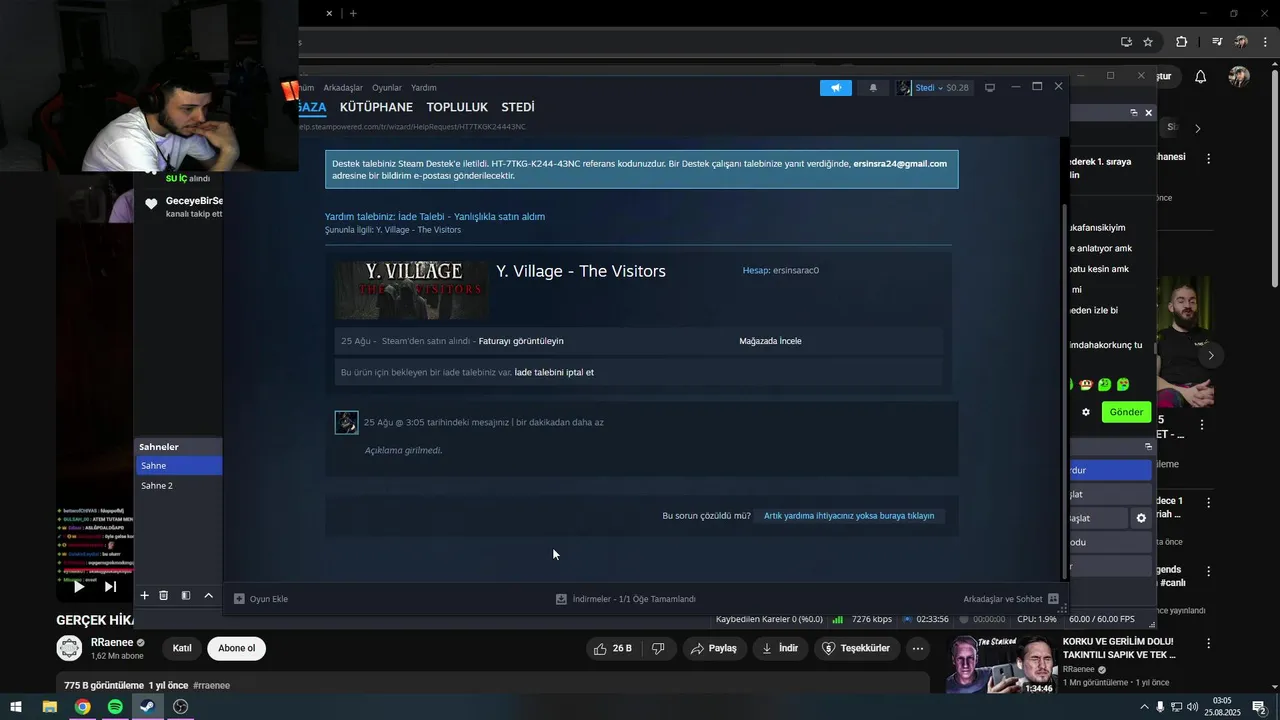This screenshot has width=1280, height=720.
Task: Open the Yardım menu in Steam
Action: coord(424,88)
